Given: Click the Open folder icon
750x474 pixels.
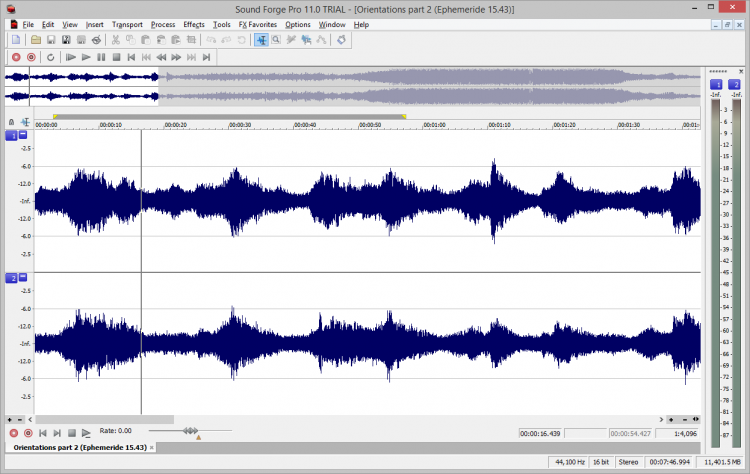Looking at the screenshot, I should [36, 40].
